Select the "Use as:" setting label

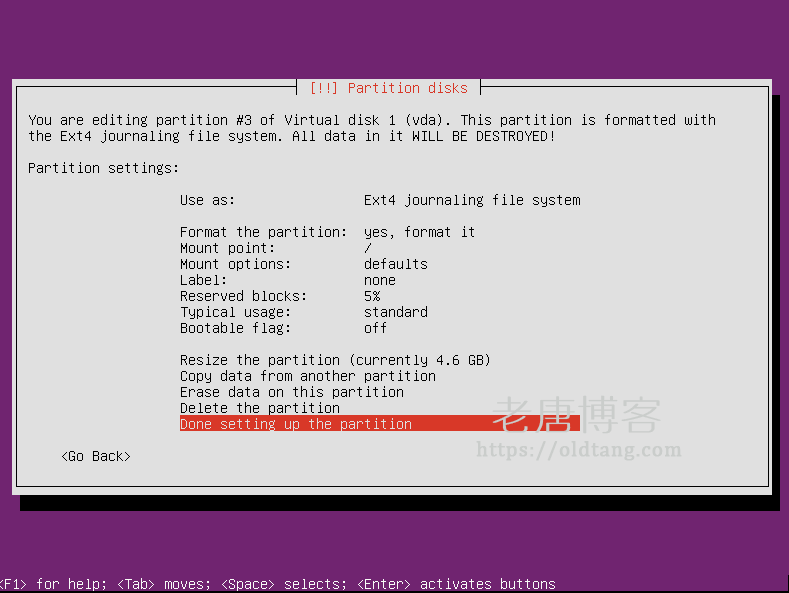(x=207, y=200)
